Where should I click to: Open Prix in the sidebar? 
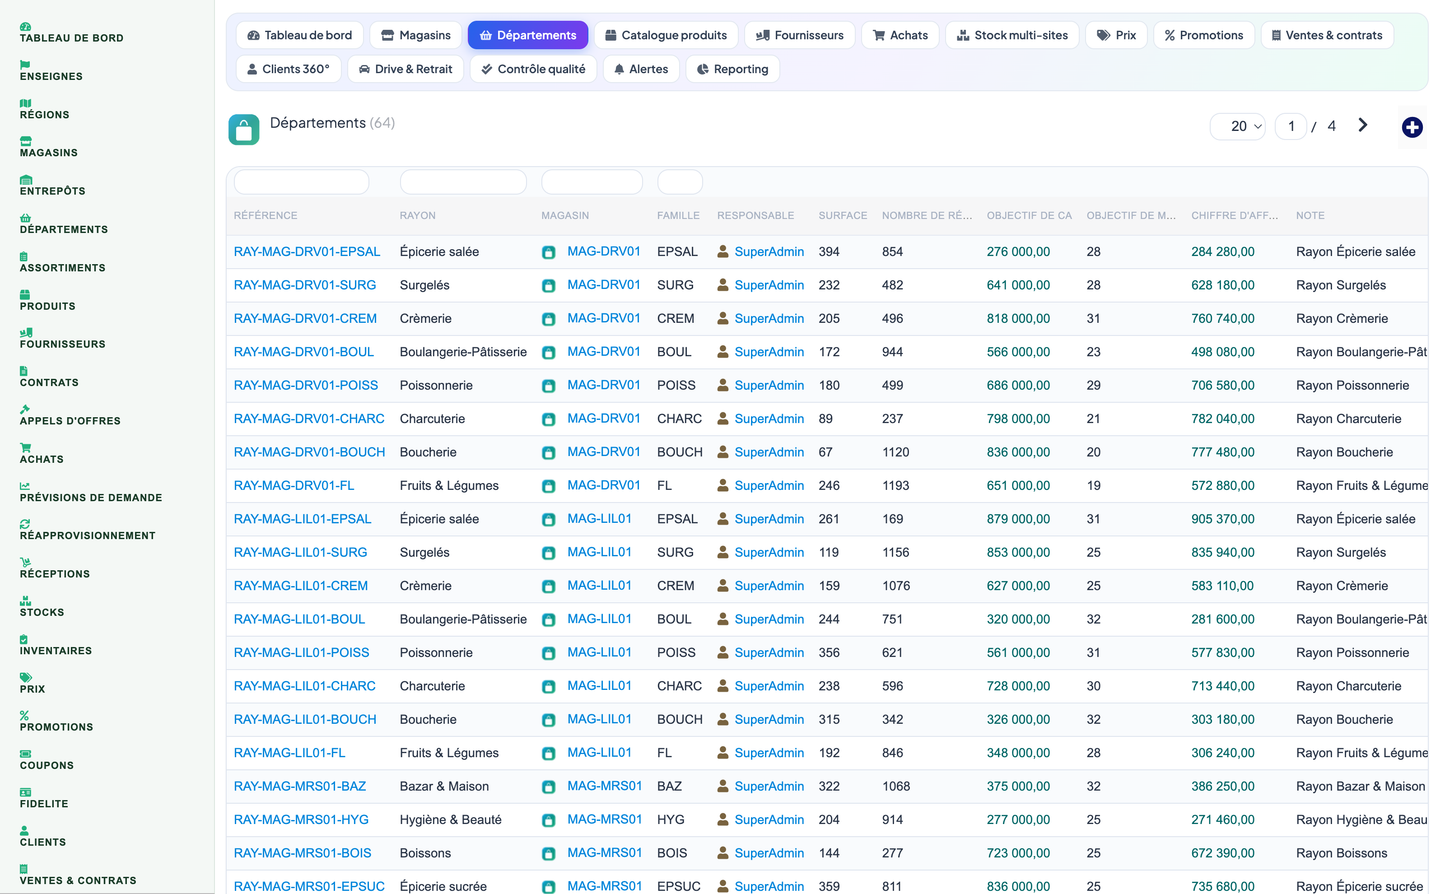32,684
